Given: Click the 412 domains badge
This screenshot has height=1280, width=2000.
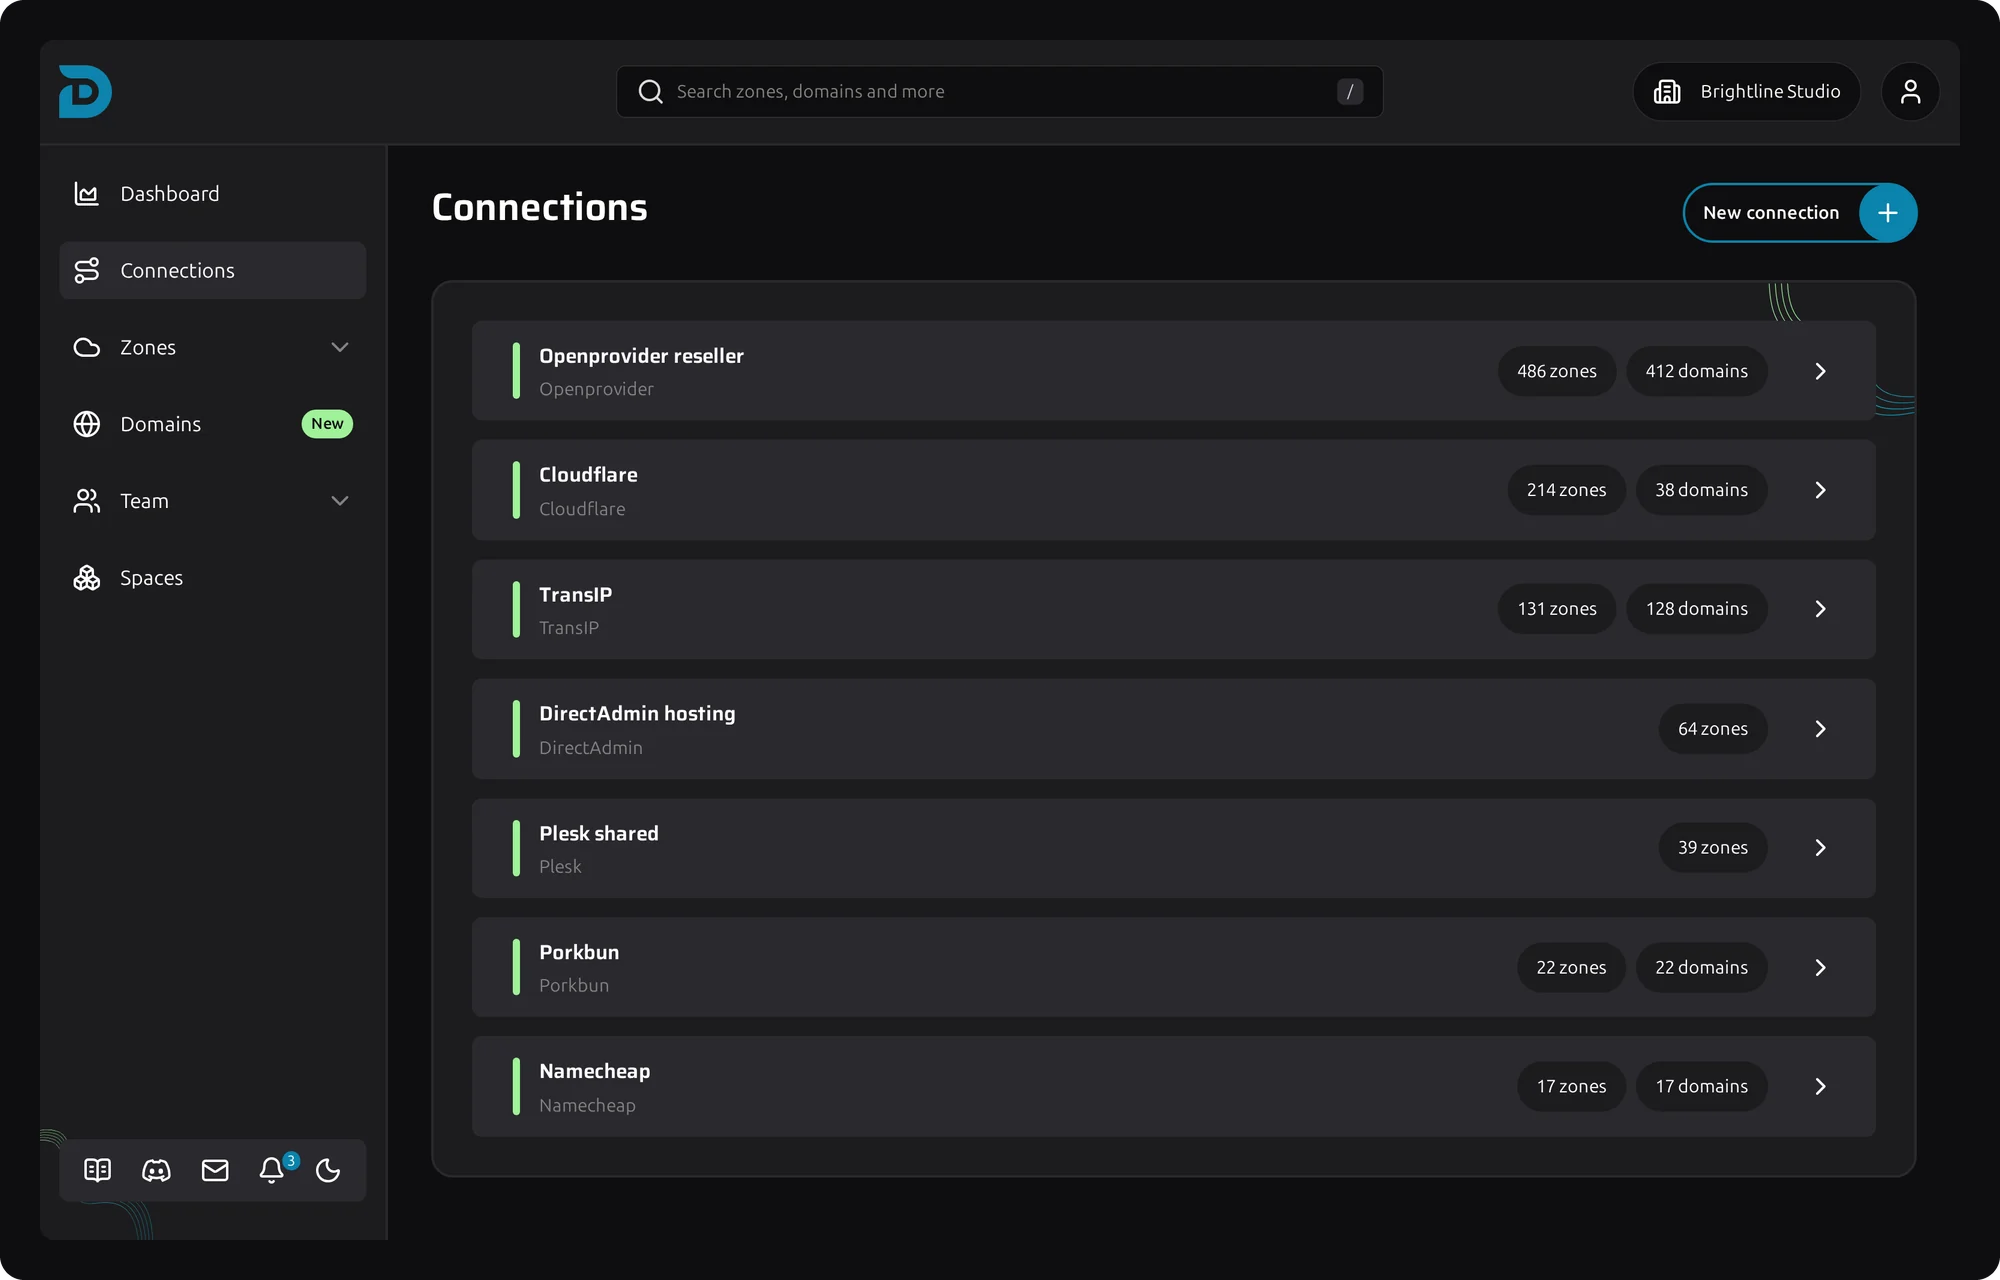Looking at the screenshot, I should [1697, 371].
